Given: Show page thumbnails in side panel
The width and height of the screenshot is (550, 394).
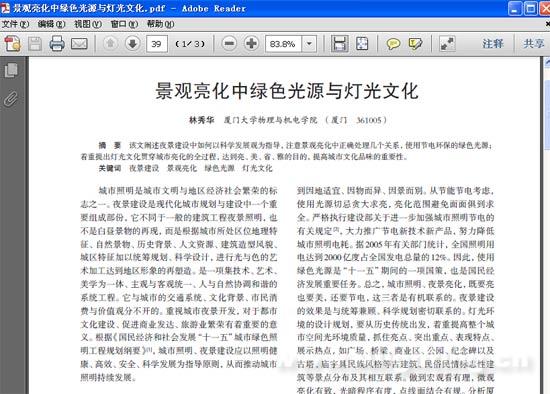Looking at the screenshot, I should 12,70.
